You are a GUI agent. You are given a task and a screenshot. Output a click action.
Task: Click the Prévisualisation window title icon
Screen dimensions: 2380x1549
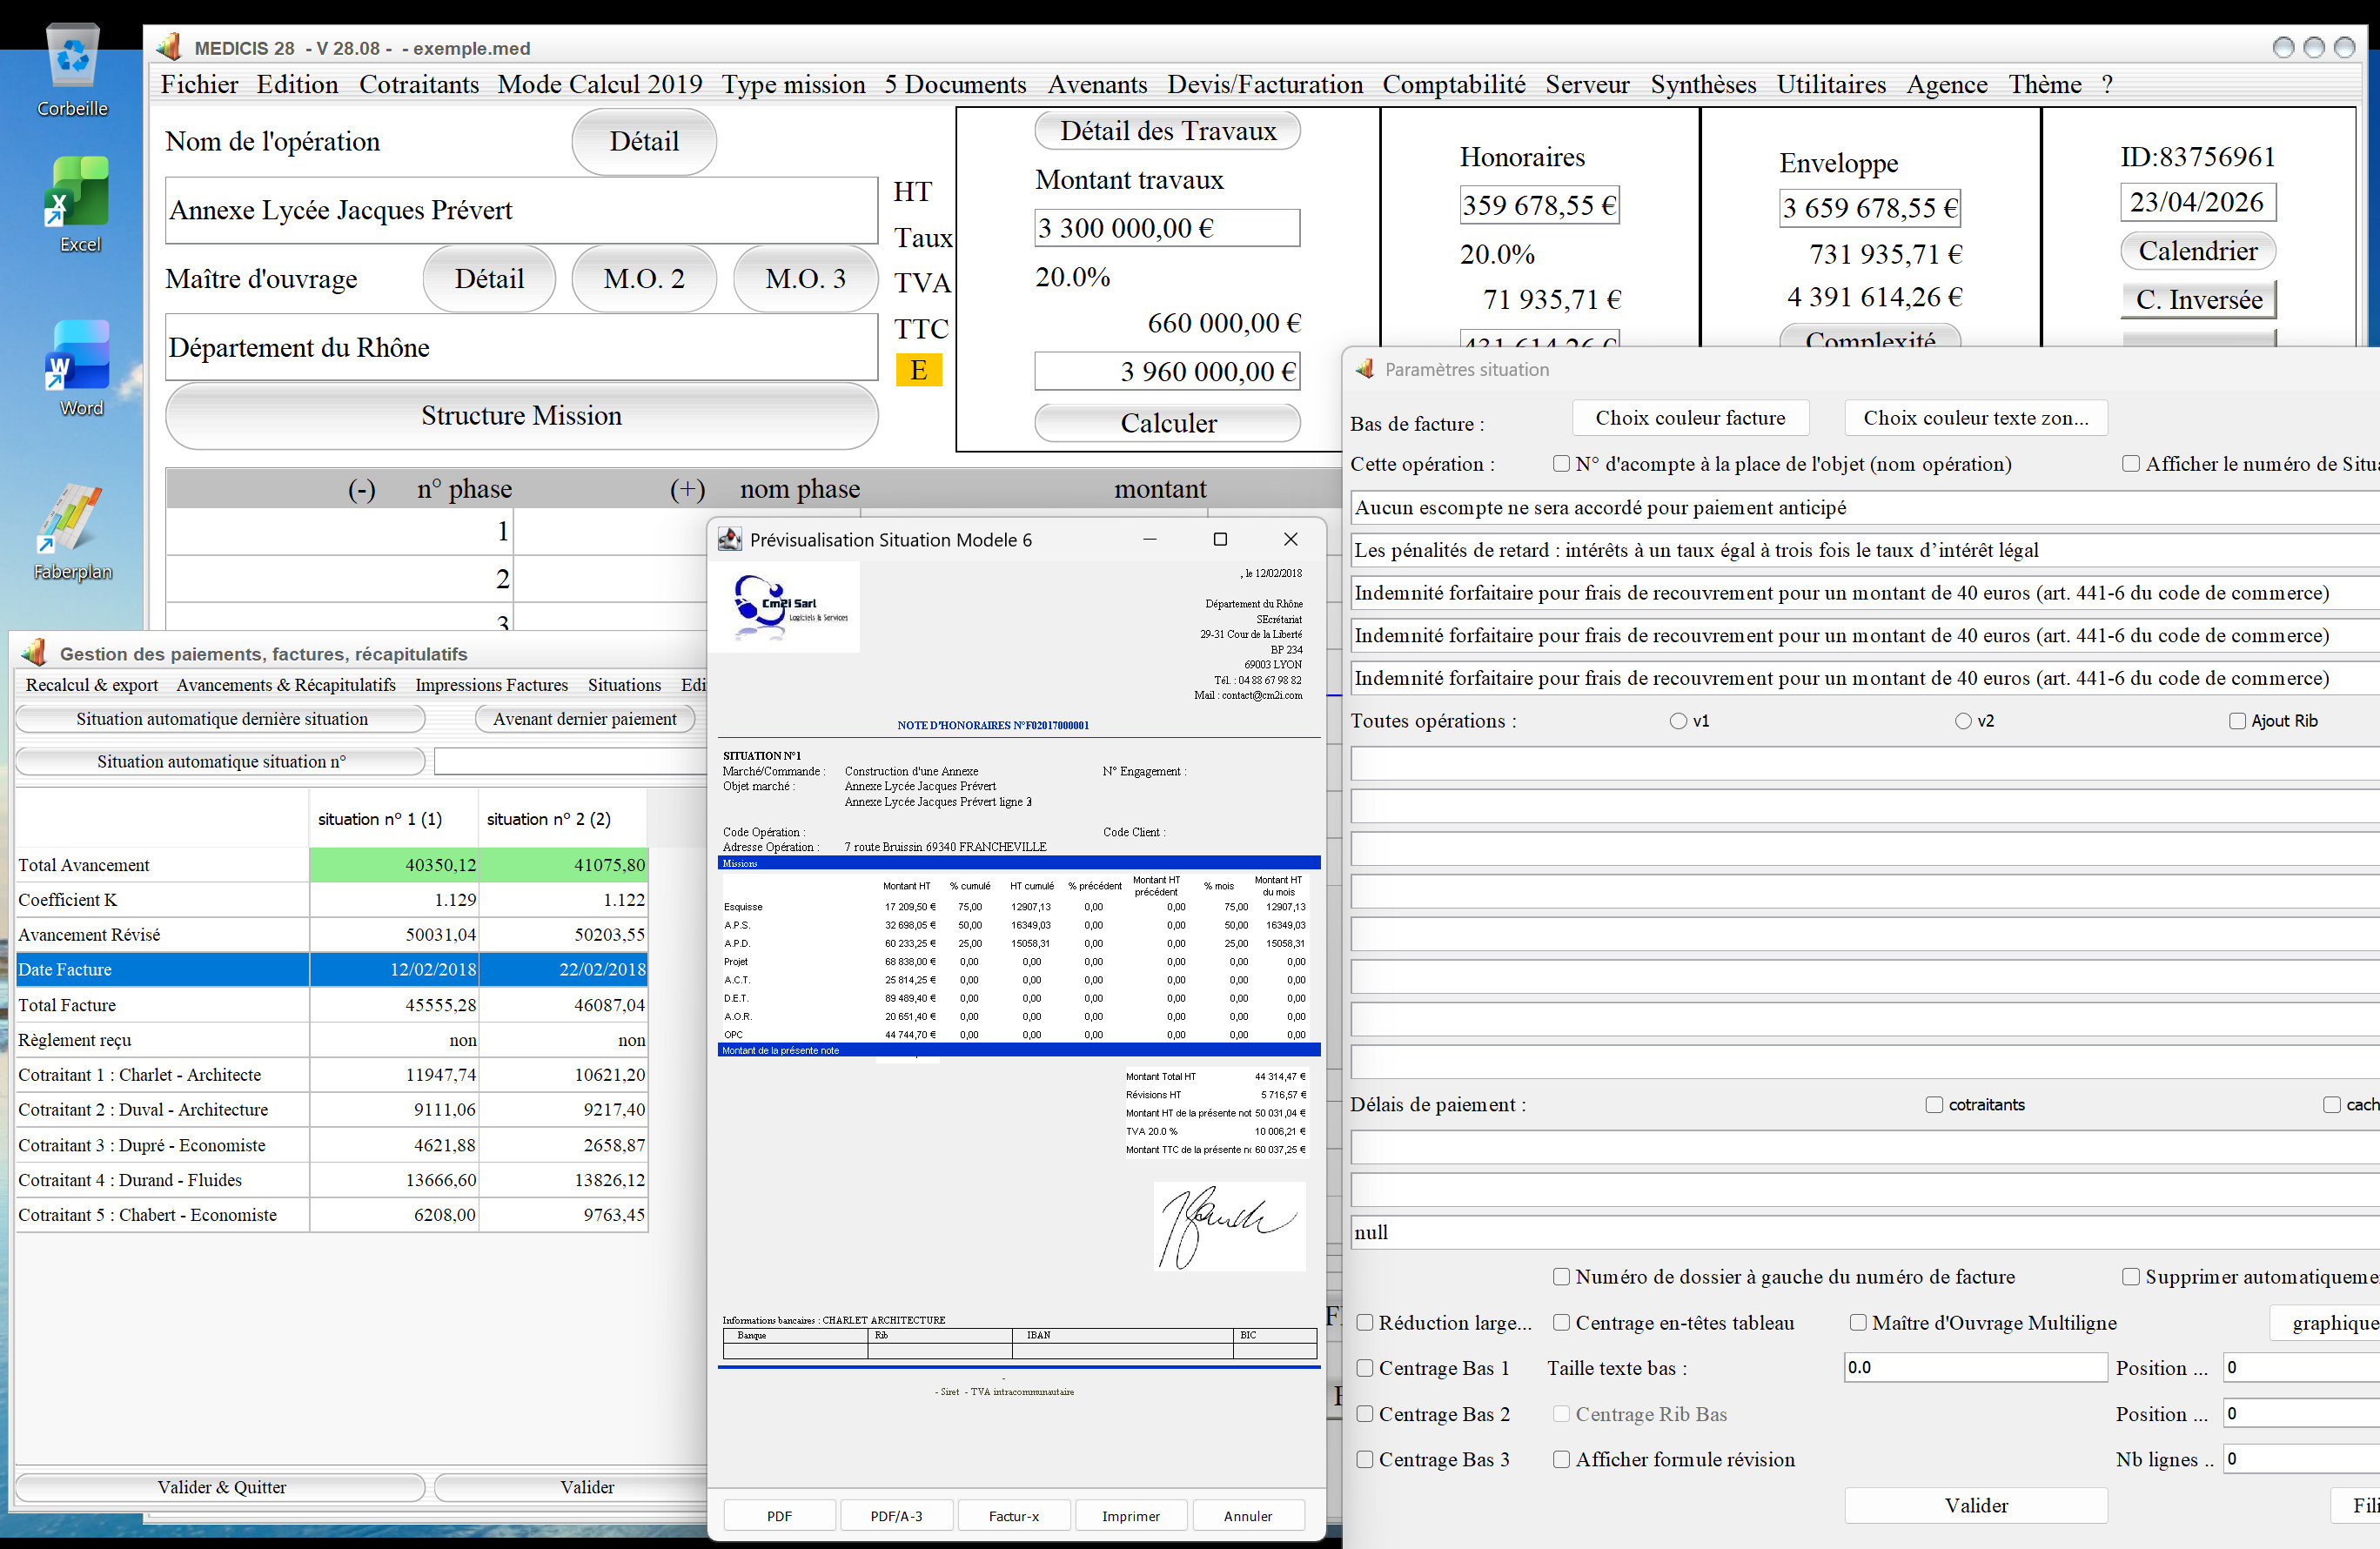pos(729,539)
